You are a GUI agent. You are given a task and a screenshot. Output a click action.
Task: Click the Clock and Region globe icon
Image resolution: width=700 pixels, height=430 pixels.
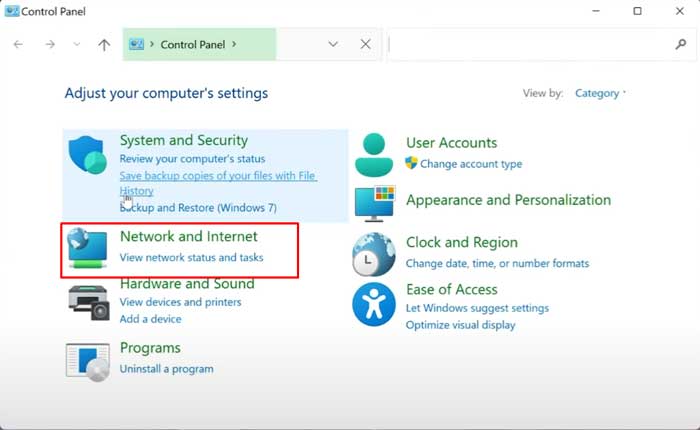click(x=374, y=254)
